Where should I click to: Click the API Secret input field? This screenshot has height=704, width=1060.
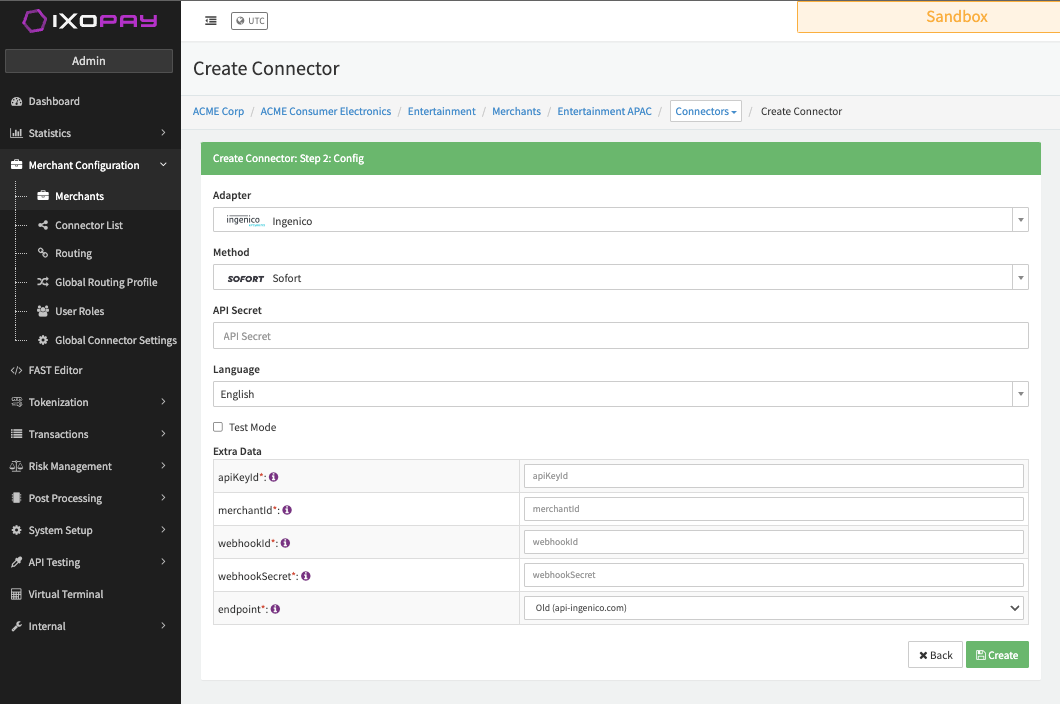coord(620,336)
